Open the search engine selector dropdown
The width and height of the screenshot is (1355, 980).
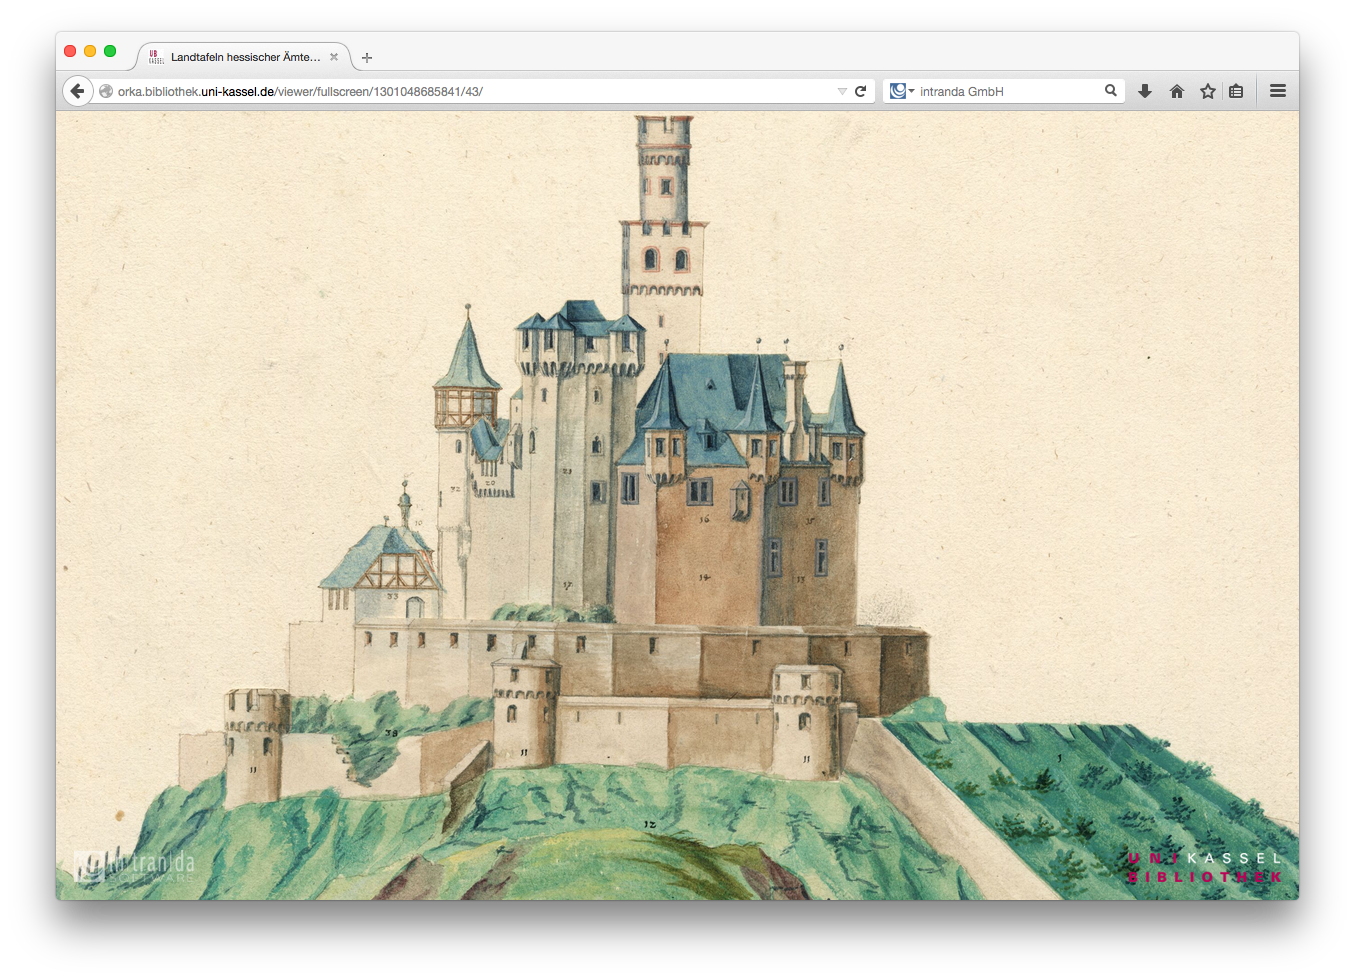click(x=902, y=91)
